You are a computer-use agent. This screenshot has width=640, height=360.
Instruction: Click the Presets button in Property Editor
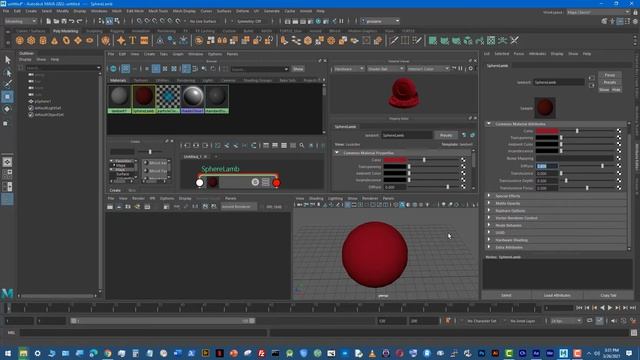[446, 135]
